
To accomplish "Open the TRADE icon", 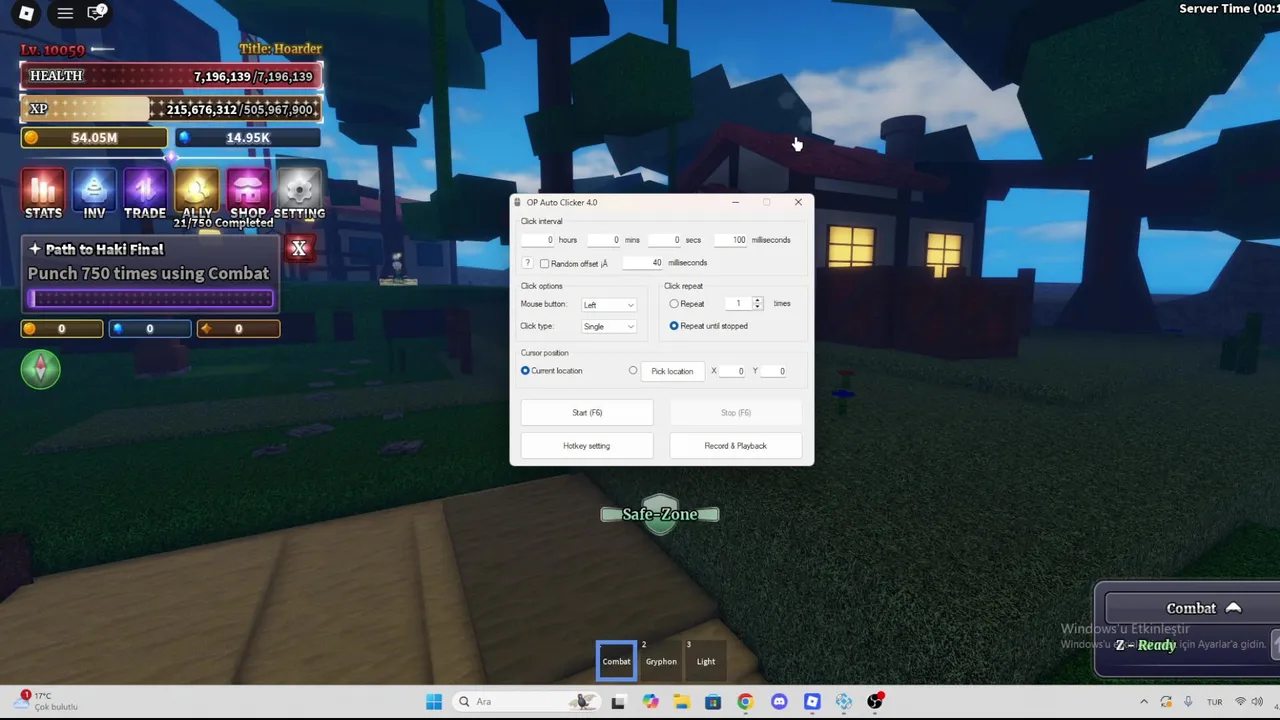I will coord(145,194).
